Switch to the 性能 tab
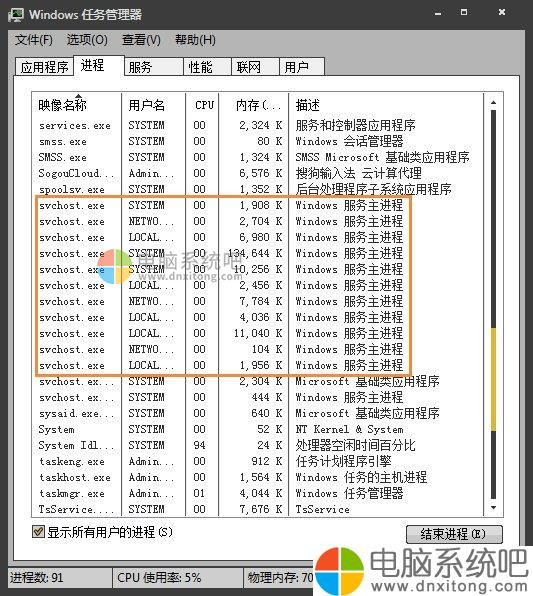Viewport: 533px width, 596px height. point(208,67)
